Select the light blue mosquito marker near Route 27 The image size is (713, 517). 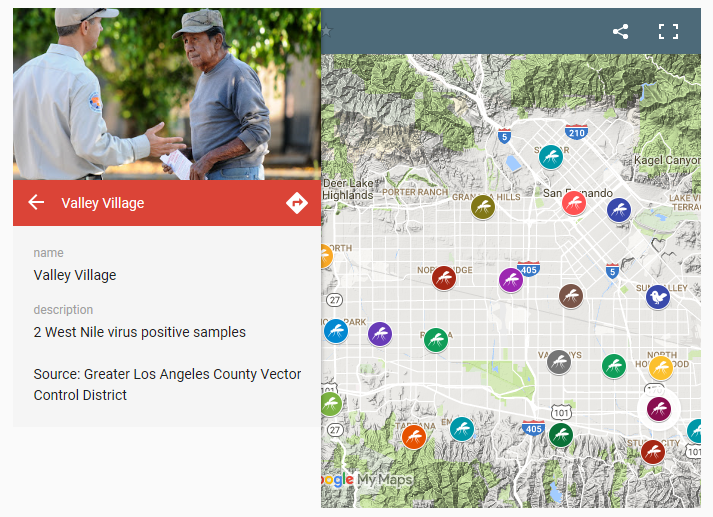(x=336, y=331)
